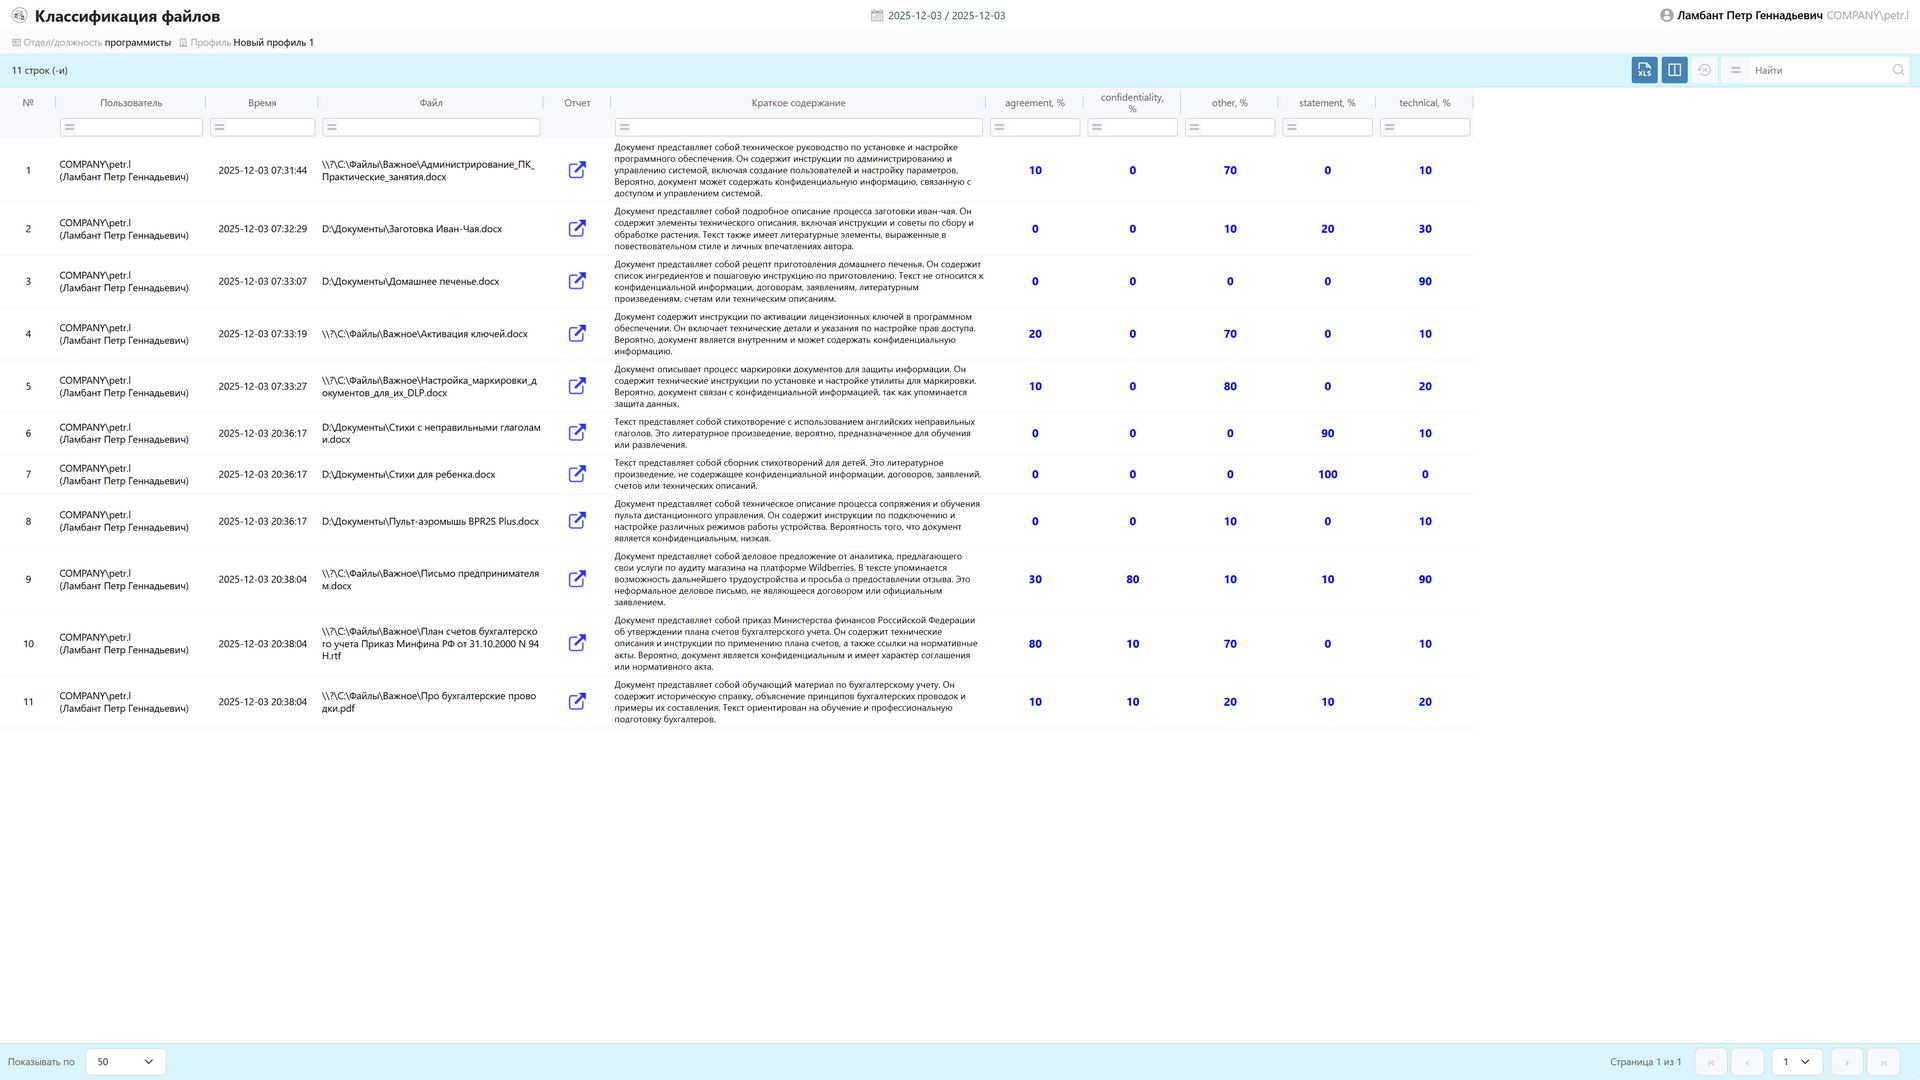Open filter operator for the Файл column
Screen dimensions: 1920x1080
(332, 127)
